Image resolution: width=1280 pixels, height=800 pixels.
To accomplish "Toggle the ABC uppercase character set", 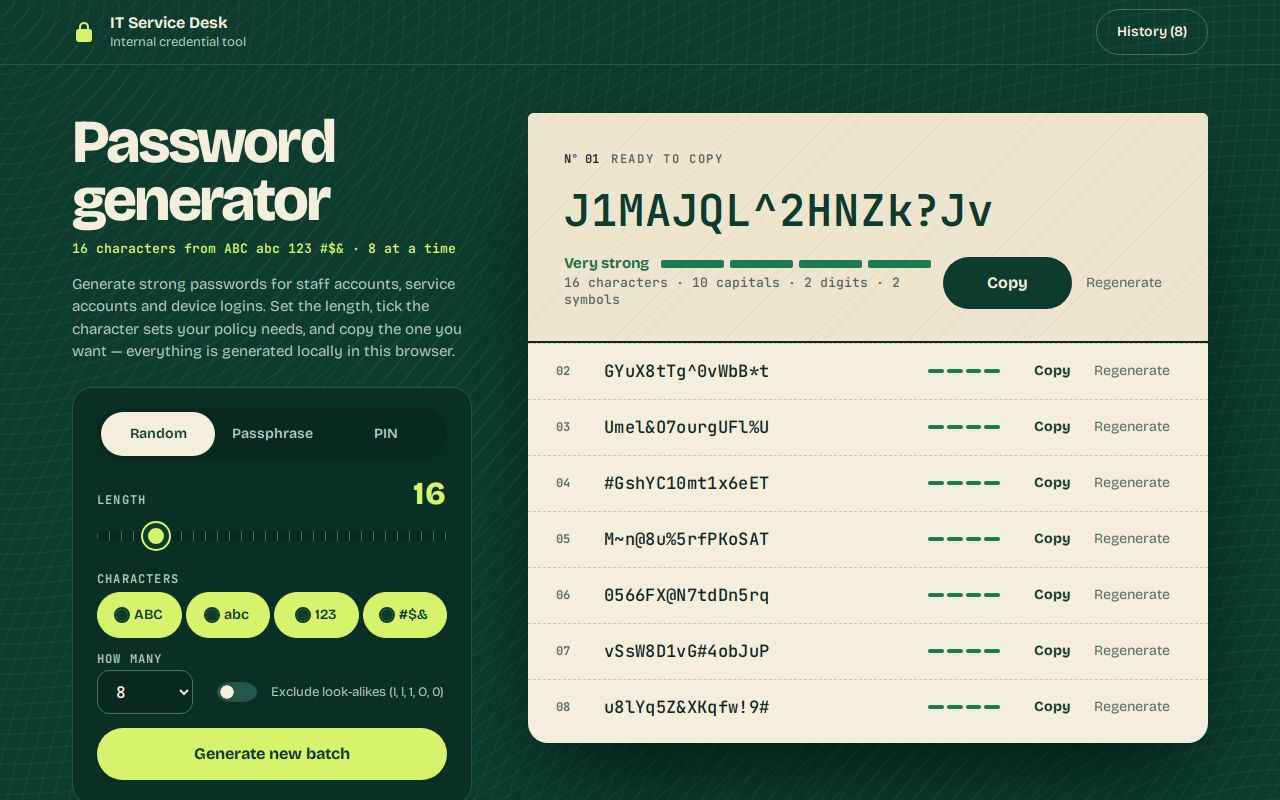I will click(139, 615).
